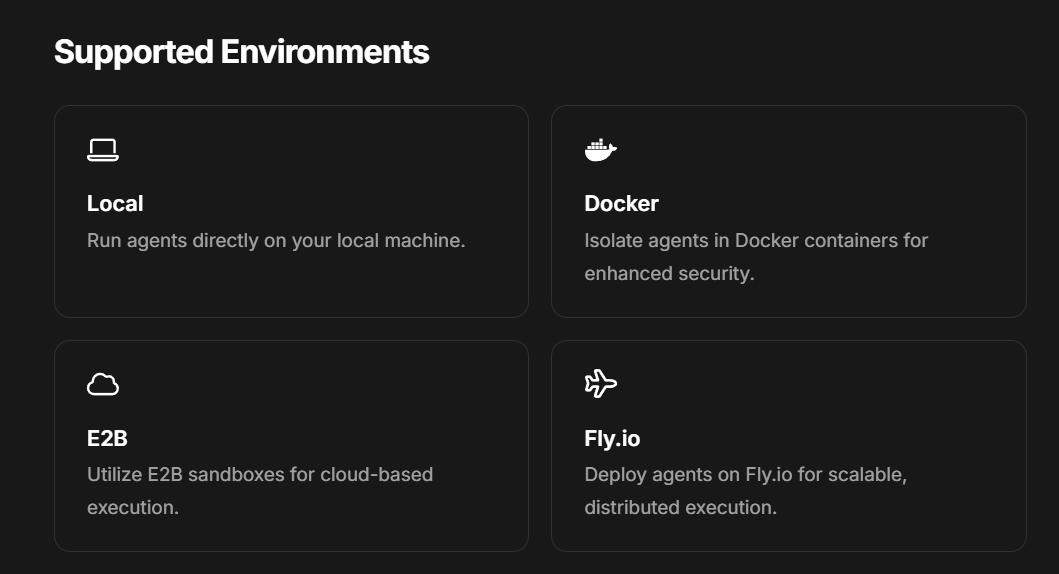
Task: Choose the E2B title
Action: [107, 438]
